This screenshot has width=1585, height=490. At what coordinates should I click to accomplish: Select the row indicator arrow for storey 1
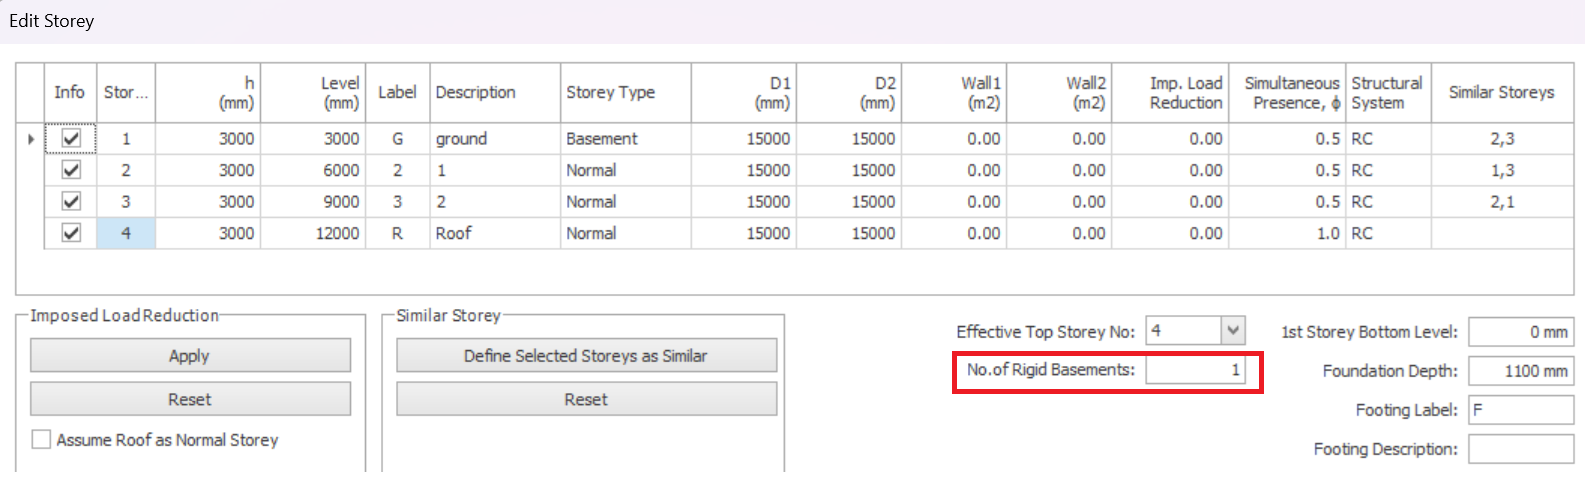click(x=31, y=139)
